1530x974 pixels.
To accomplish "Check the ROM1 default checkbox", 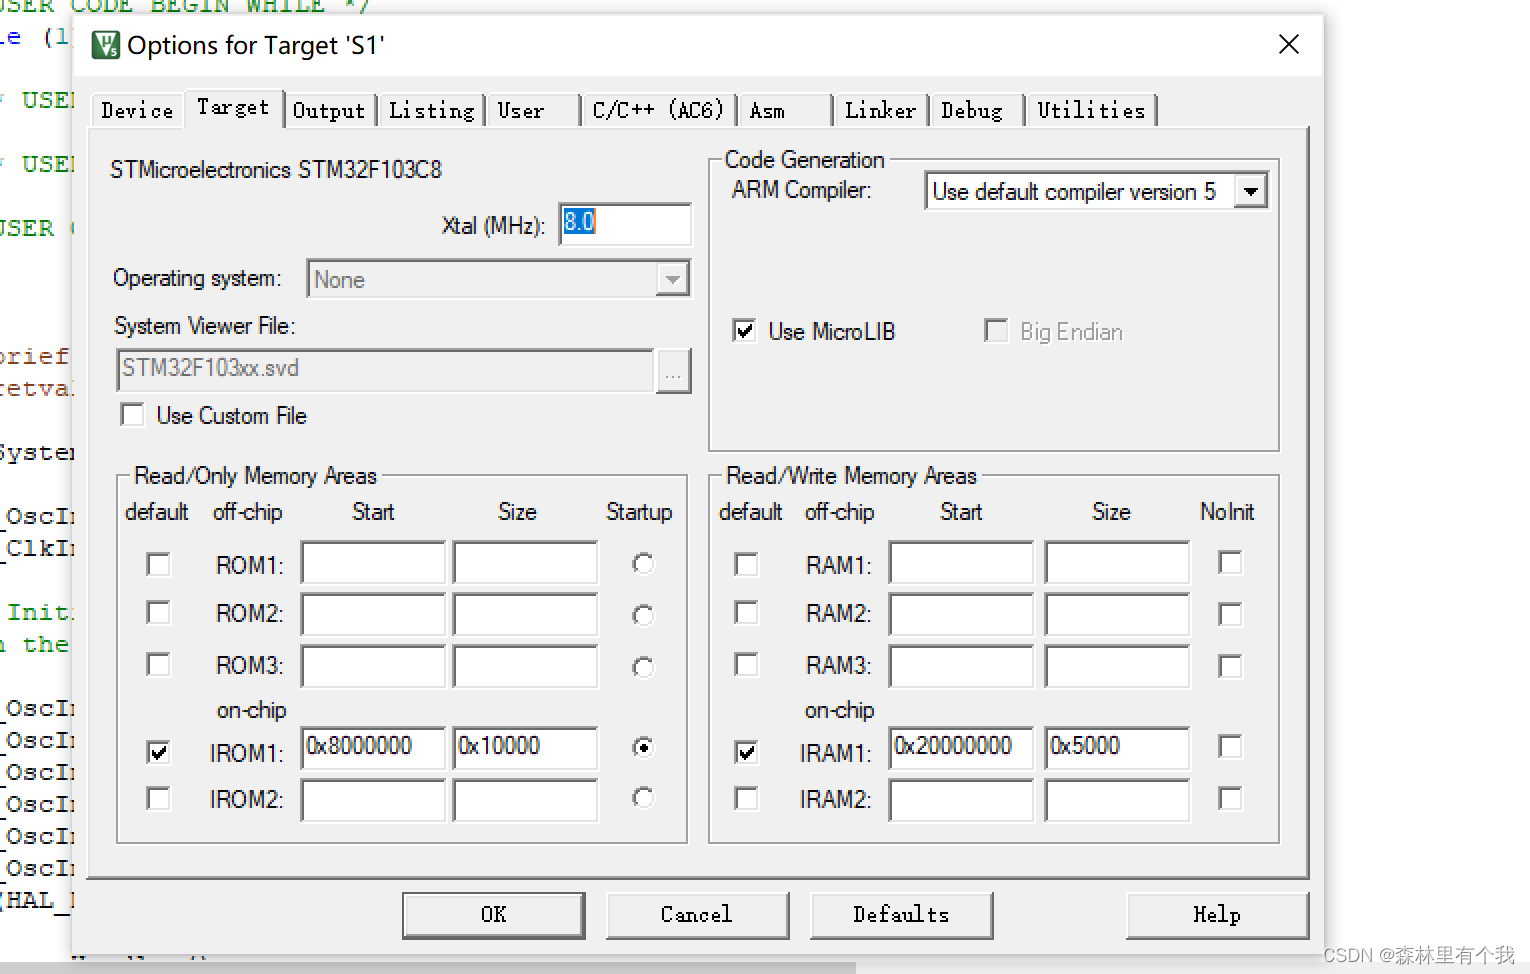I will pos(158,564).
